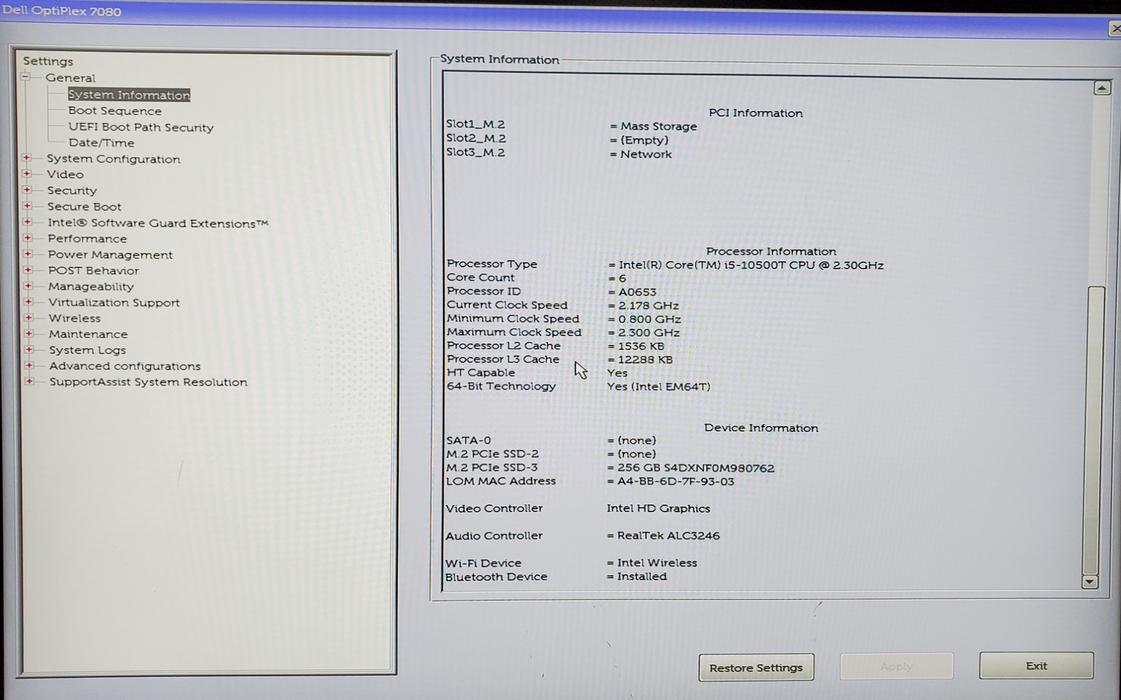
Task: Select the Video category label
Action: (65, 174)
